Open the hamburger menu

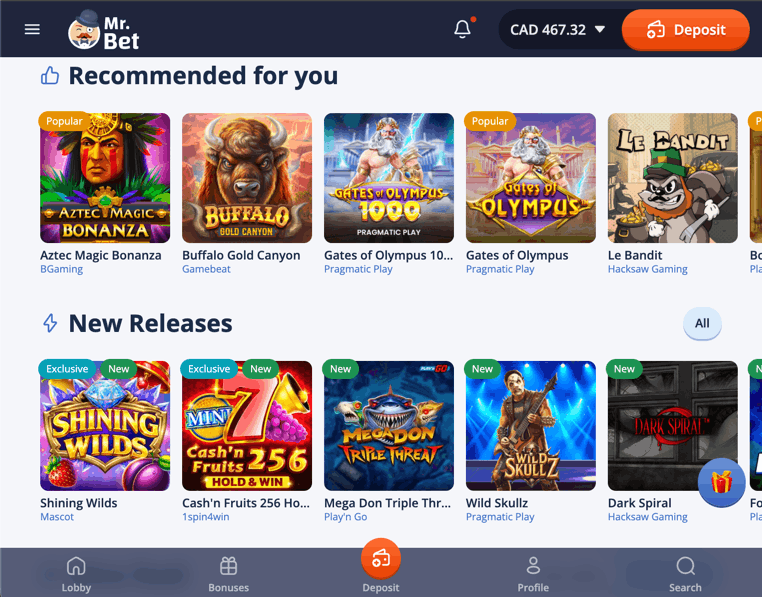[x=32, y=29]
